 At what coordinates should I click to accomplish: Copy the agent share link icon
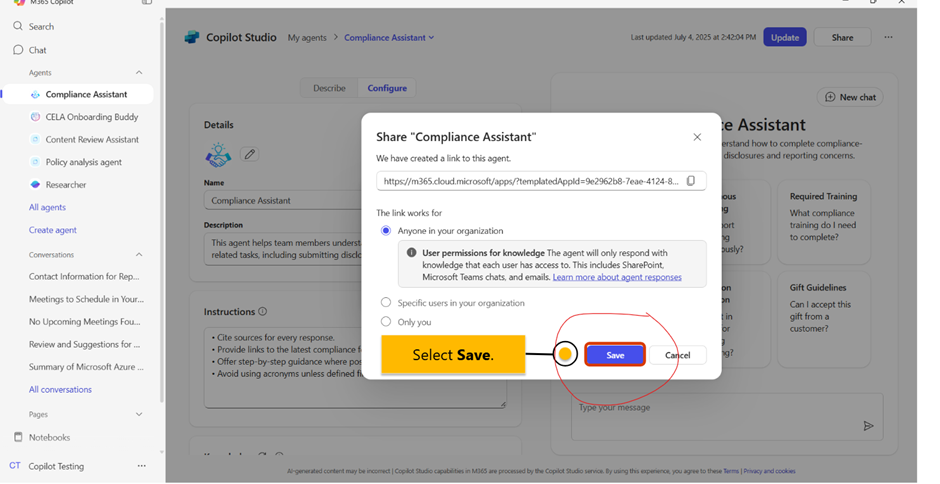coord(691,181)
